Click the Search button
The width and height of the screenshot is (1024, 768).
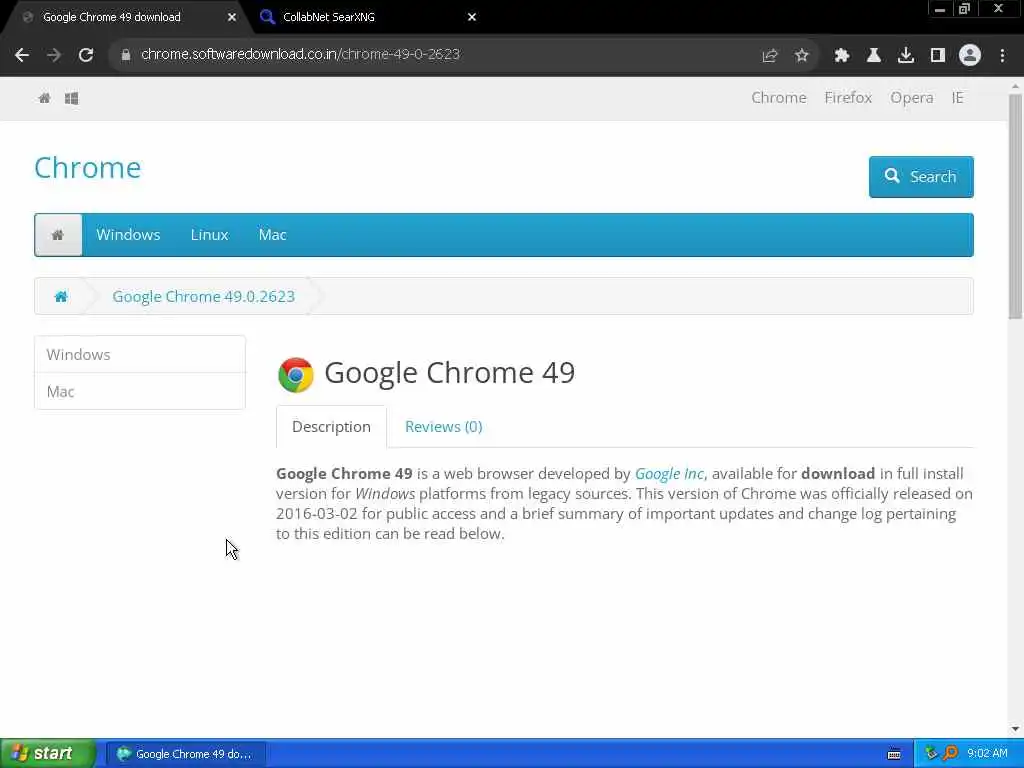tap(921, 176)
